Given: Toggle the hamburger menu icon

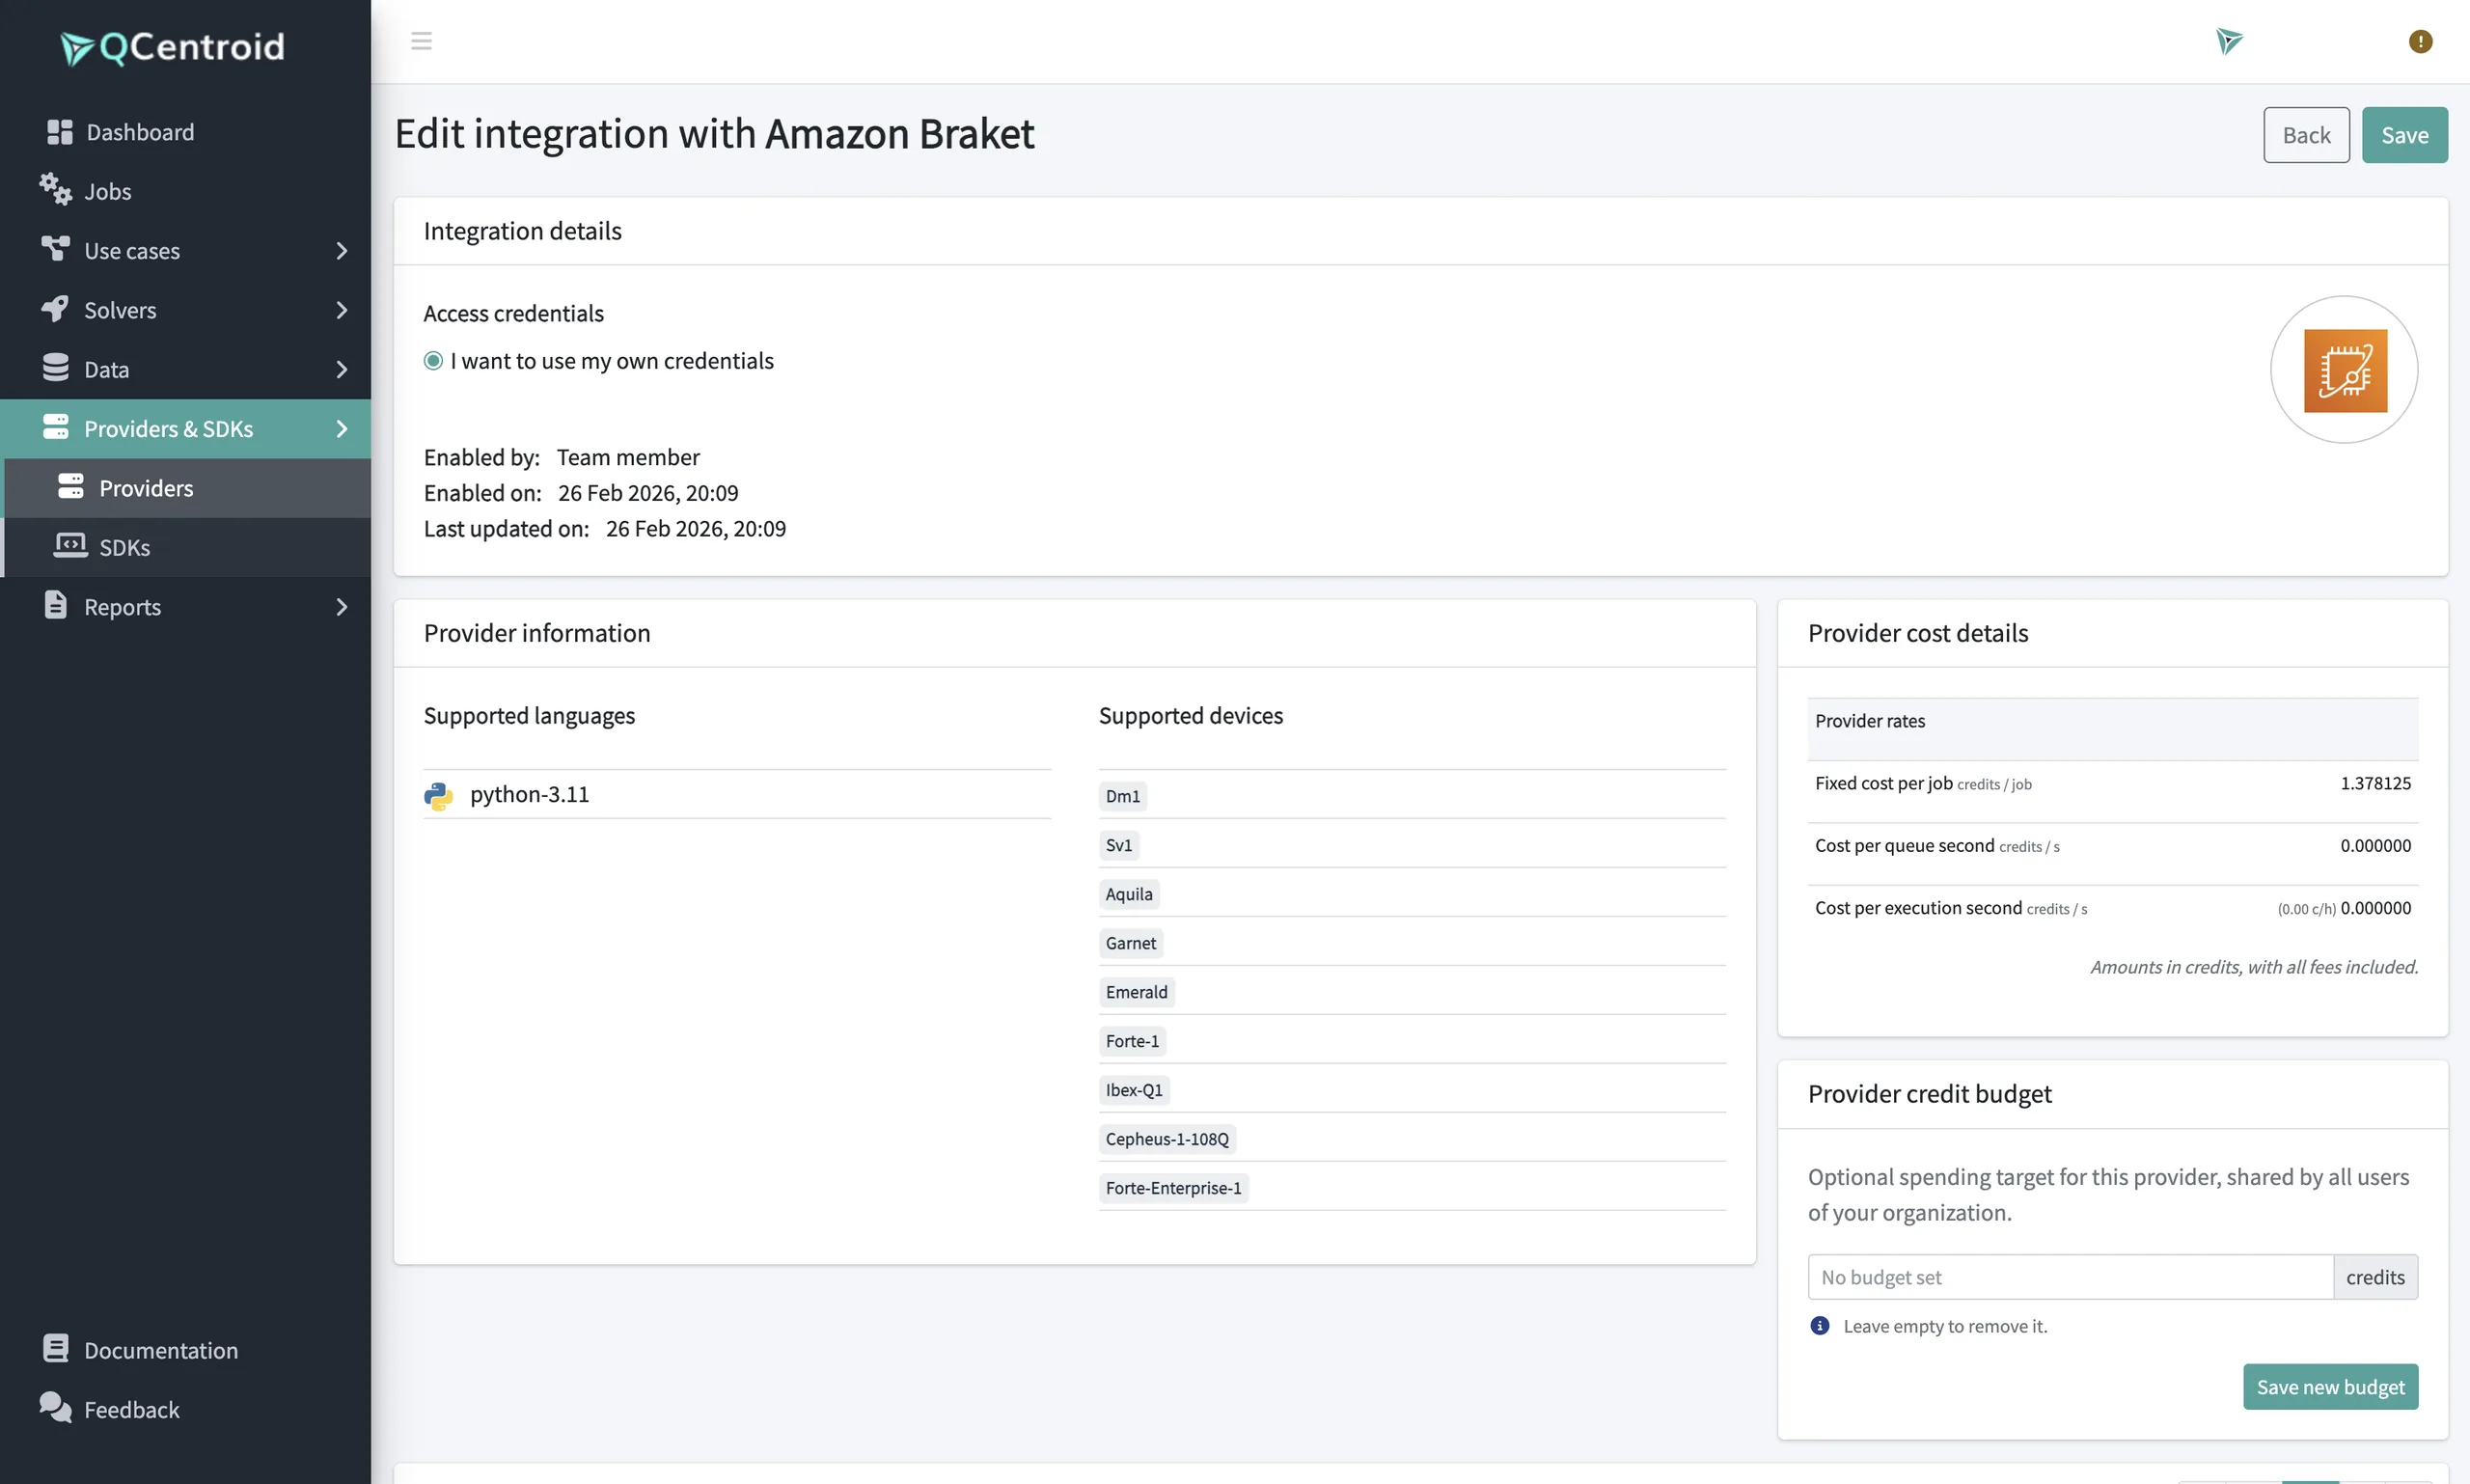Looking at the screenshot, I should pyautogui.click(x=421, y=41).
